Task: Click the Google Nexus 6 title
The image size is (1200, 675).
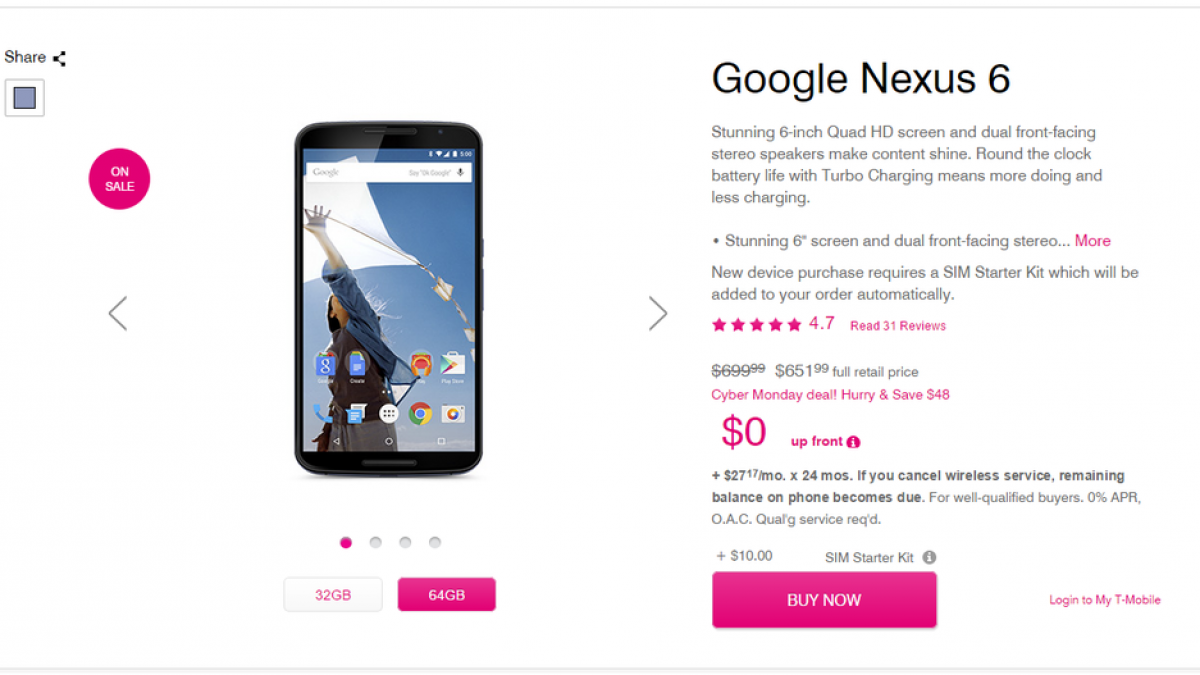Action: pos(861,78)
